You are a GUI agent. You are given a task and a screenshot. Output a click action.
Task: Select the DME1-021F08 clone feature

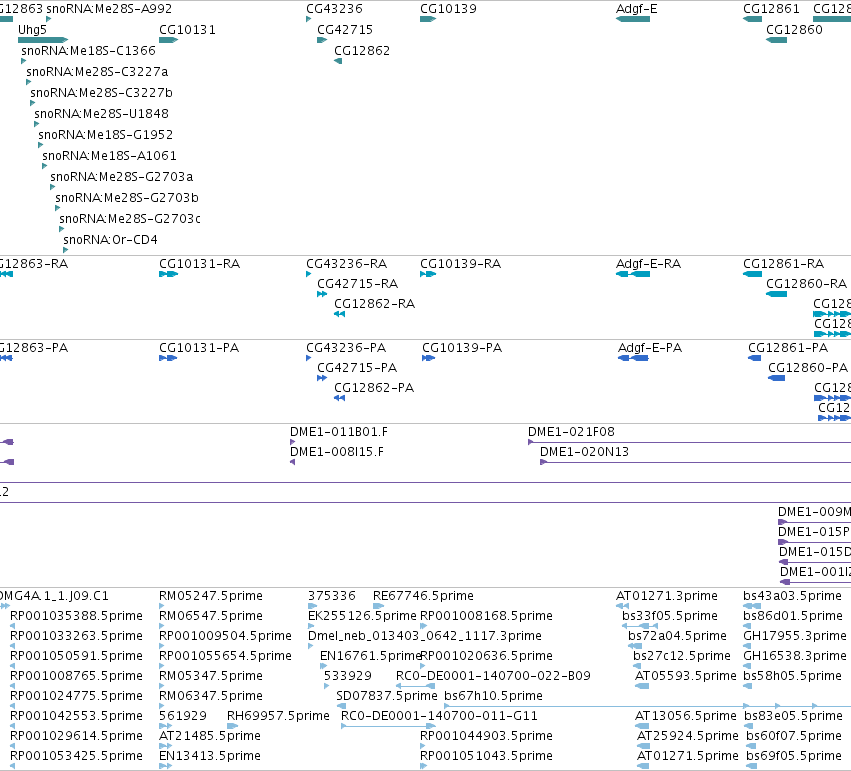pos(689,442)
